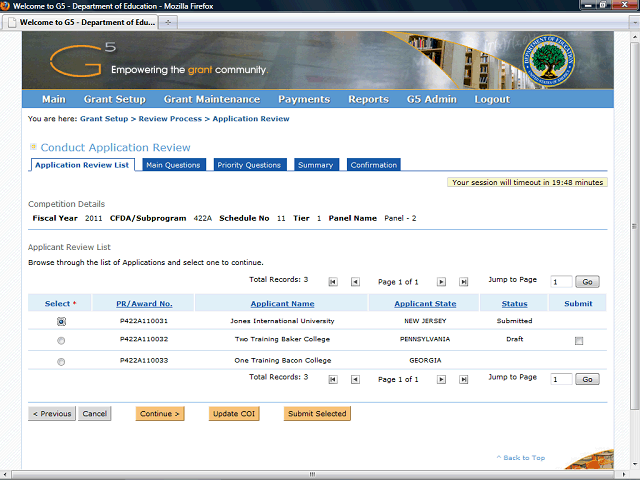640x480 pixels.
Task: Click first-page icon in top pagination
Action: [x=333, y=282]
